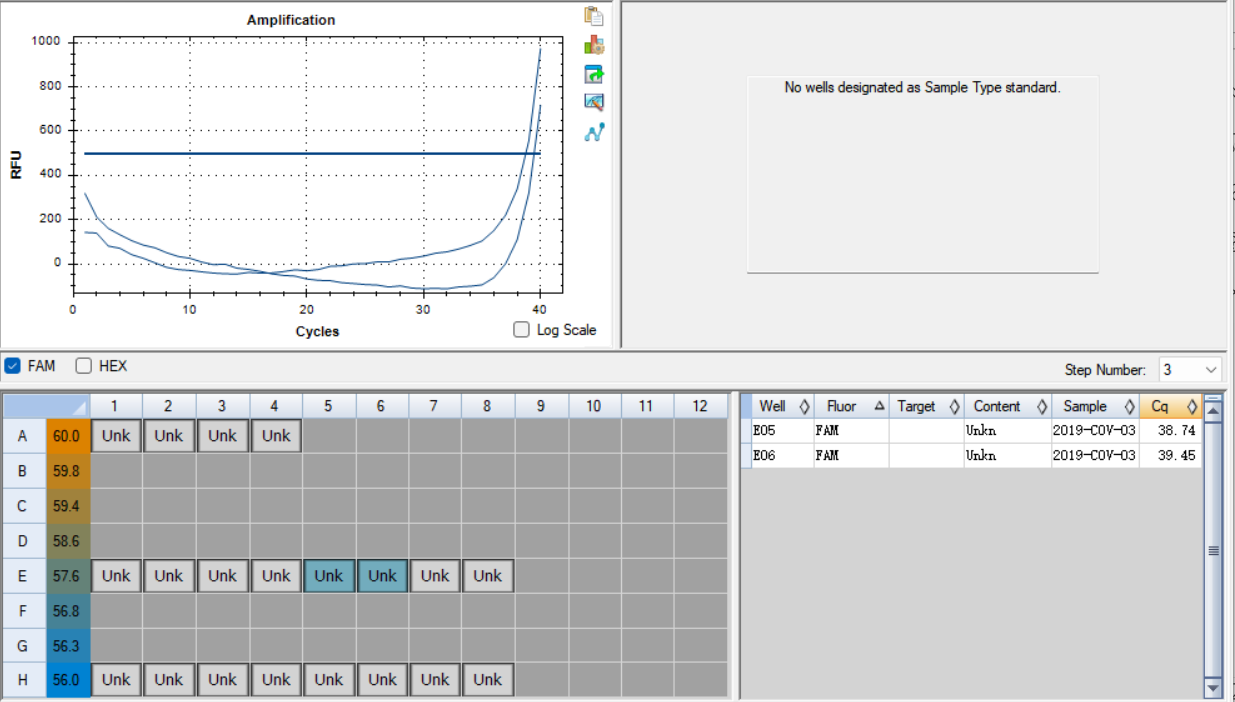The image size is (1235, 702).
Task: Click the 57.6 temperature gradient cell
Action: coord(68,576)
